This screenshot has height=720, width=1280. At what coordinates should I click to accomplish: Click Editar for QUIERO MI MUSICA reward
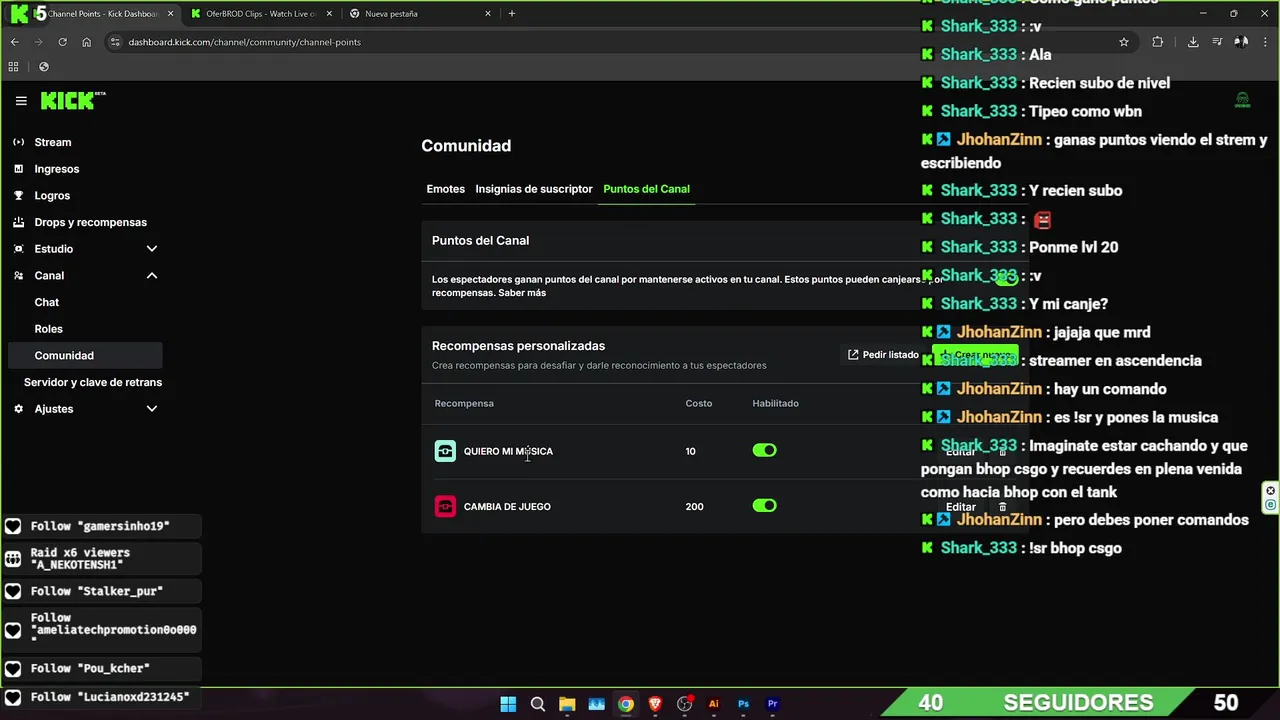coord(960,452)
